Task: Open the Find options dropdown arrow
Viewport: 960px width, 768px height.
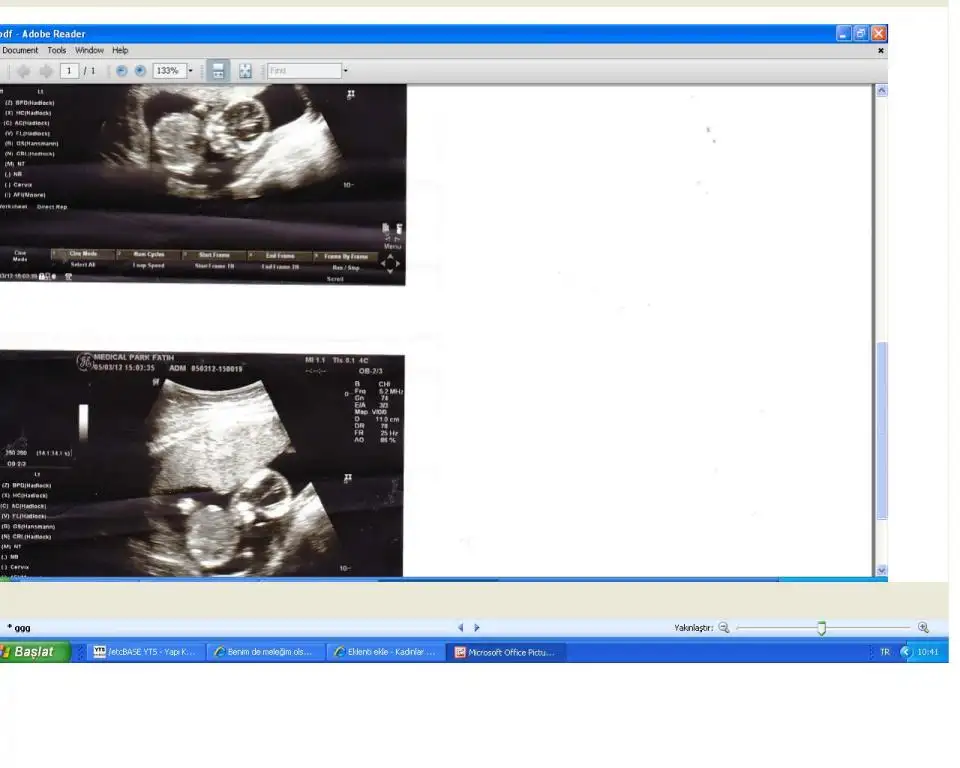Action: 345,71
